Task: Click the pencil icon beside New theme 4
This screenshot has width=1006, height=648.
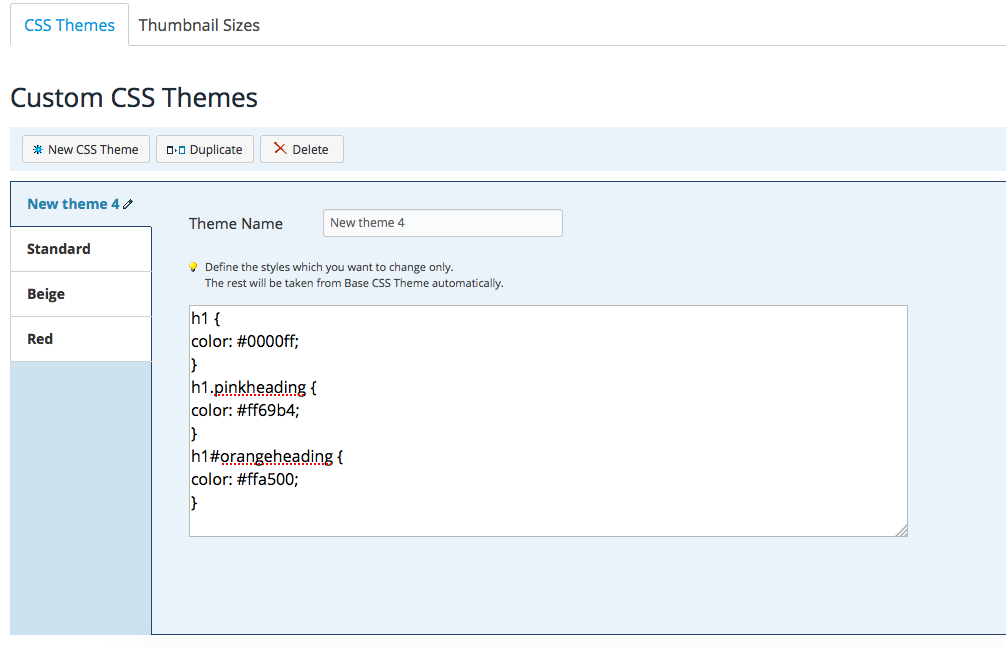Action: click(128, 204)
